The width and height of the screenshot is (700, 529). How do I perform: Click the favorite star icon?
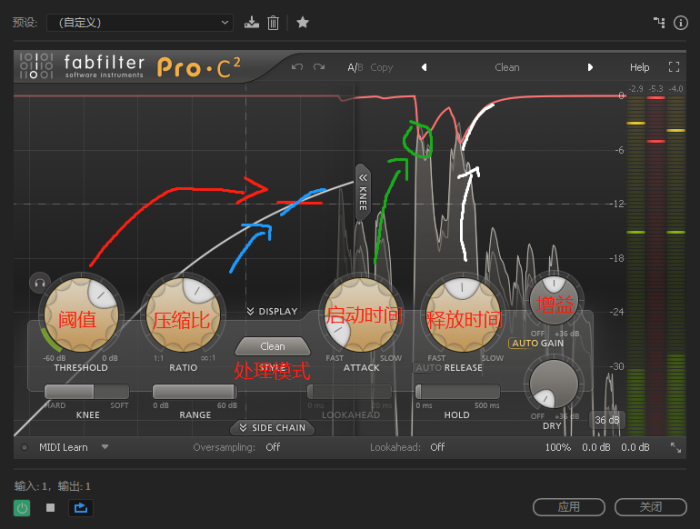point(303,22)
